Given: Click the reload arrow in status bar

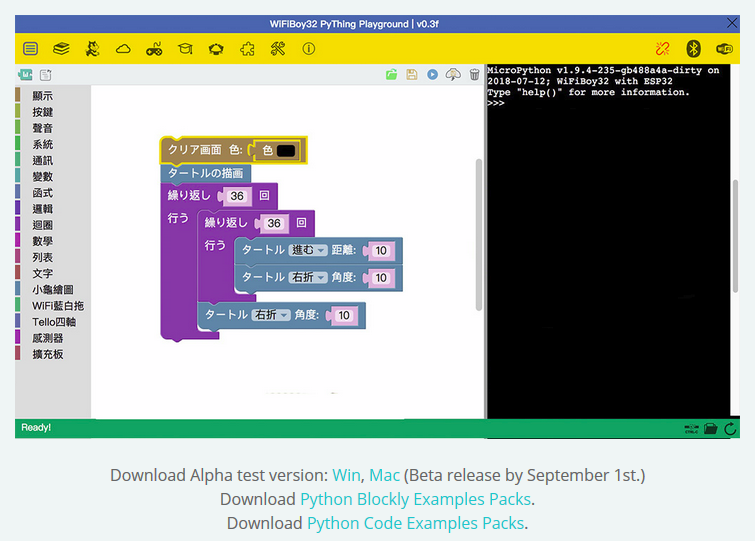Looking at the screenshot, I should (x=730, y=428).
